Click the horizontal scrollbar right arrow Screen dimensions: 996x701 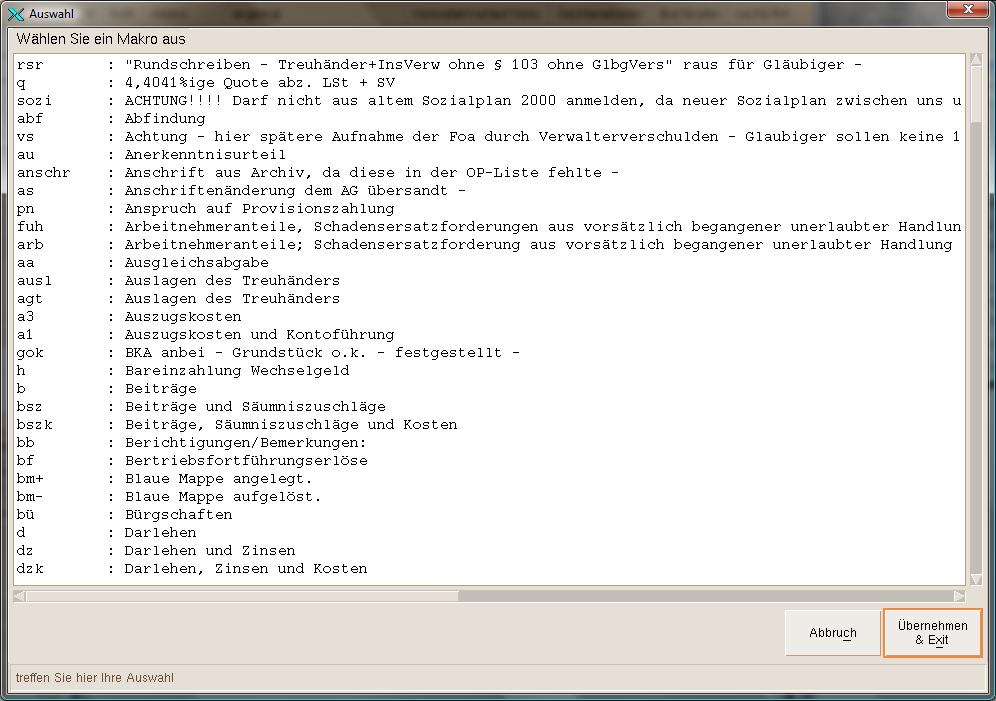pyautogui.click(x=959, y=596)
